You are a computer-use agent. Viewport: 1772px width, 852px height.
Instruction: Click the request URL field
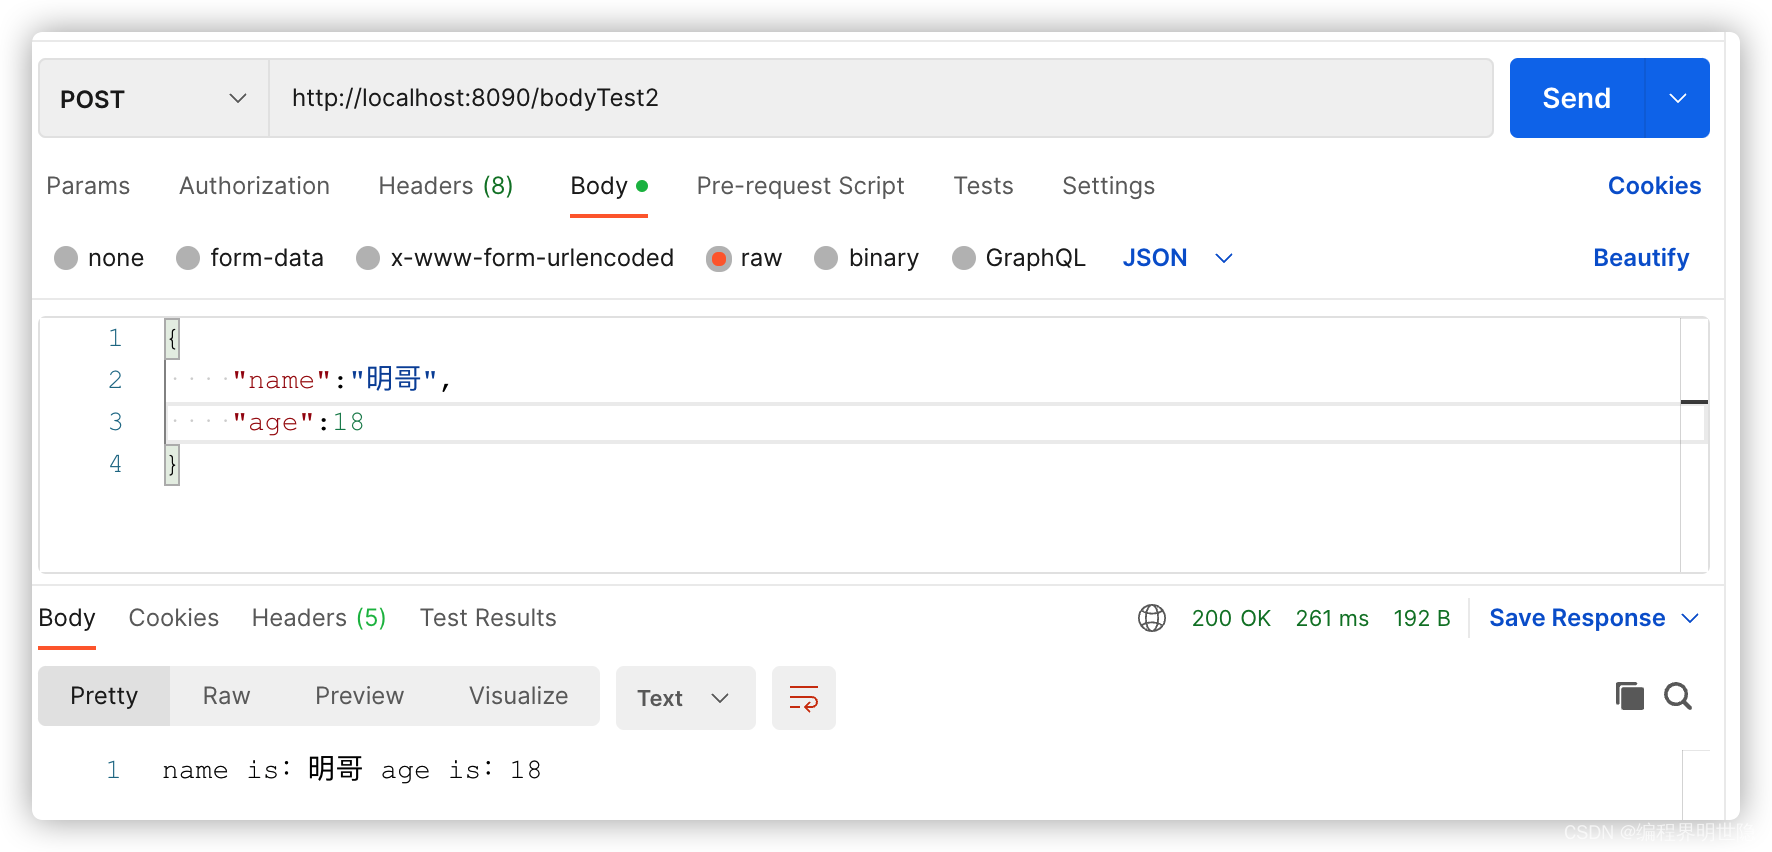[x=880, y=98]
